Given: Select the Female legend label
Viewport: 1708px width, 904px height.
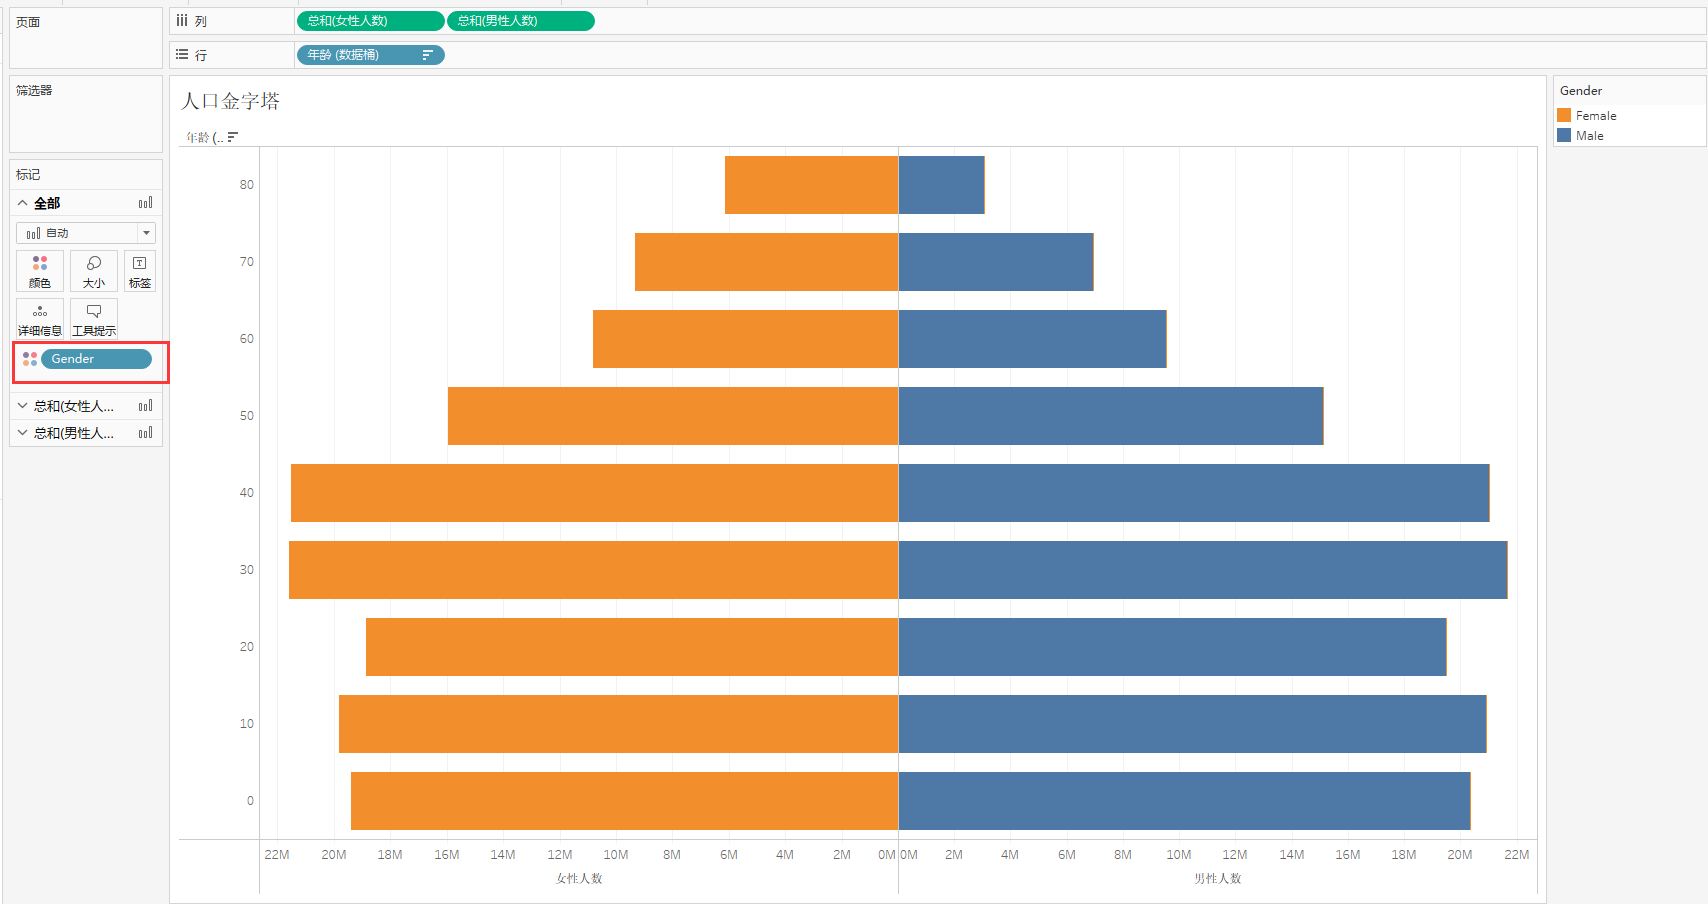Looking at the screenshot, I should (1596, 116).
